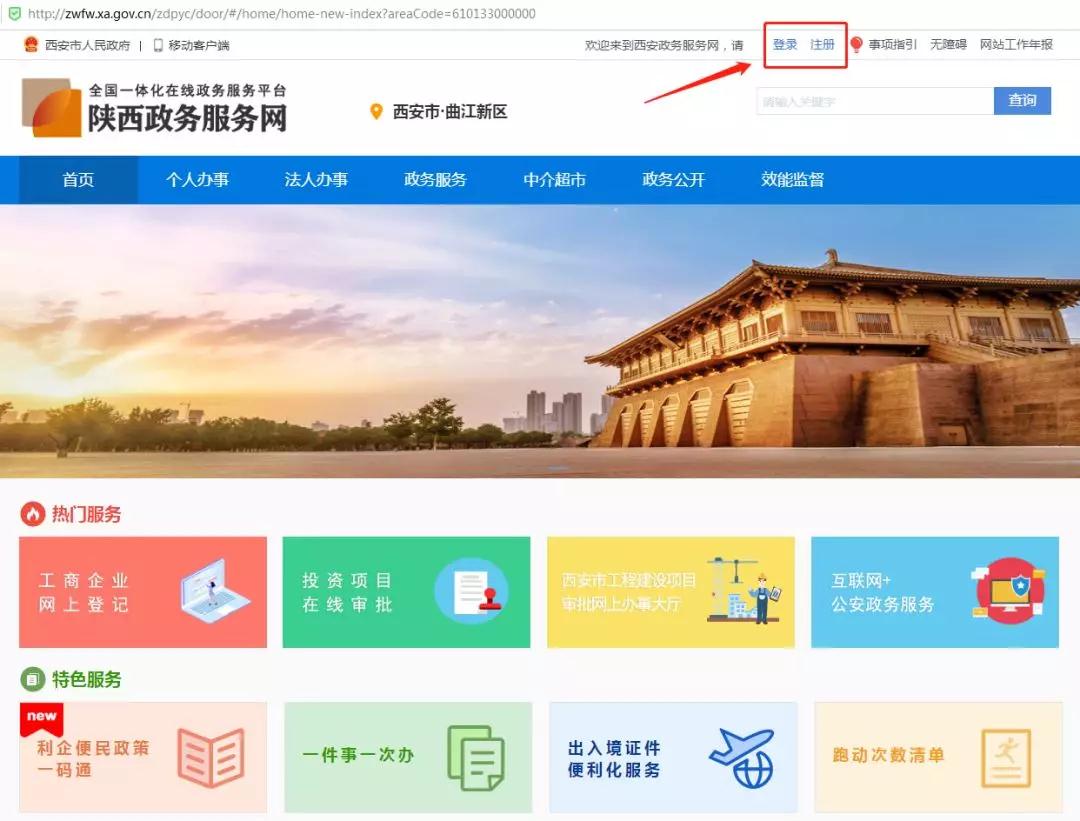The image size is (1080, 821).
Task: Click the laptop icon on 工商企业网上登记
Action: click(x=214, y=591)
